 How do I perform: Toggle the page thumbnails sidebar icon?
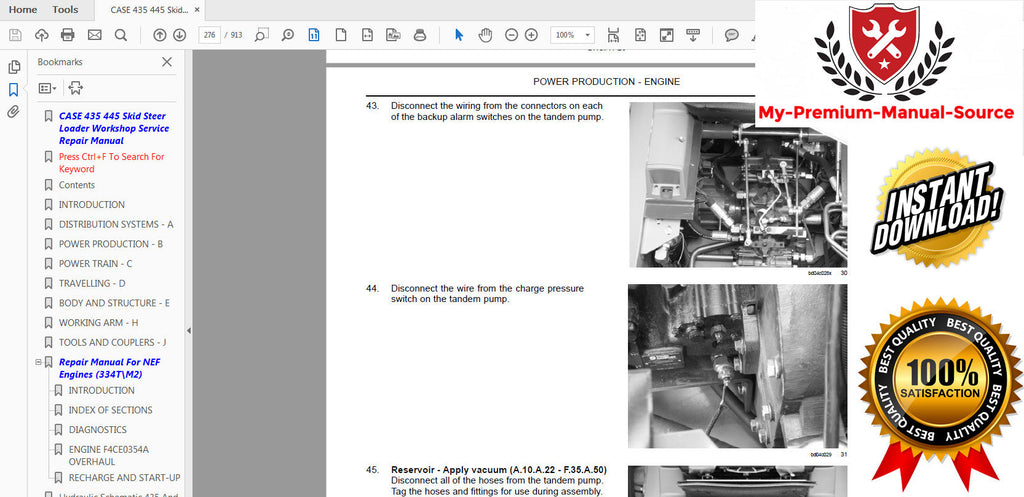coord(13,67)
